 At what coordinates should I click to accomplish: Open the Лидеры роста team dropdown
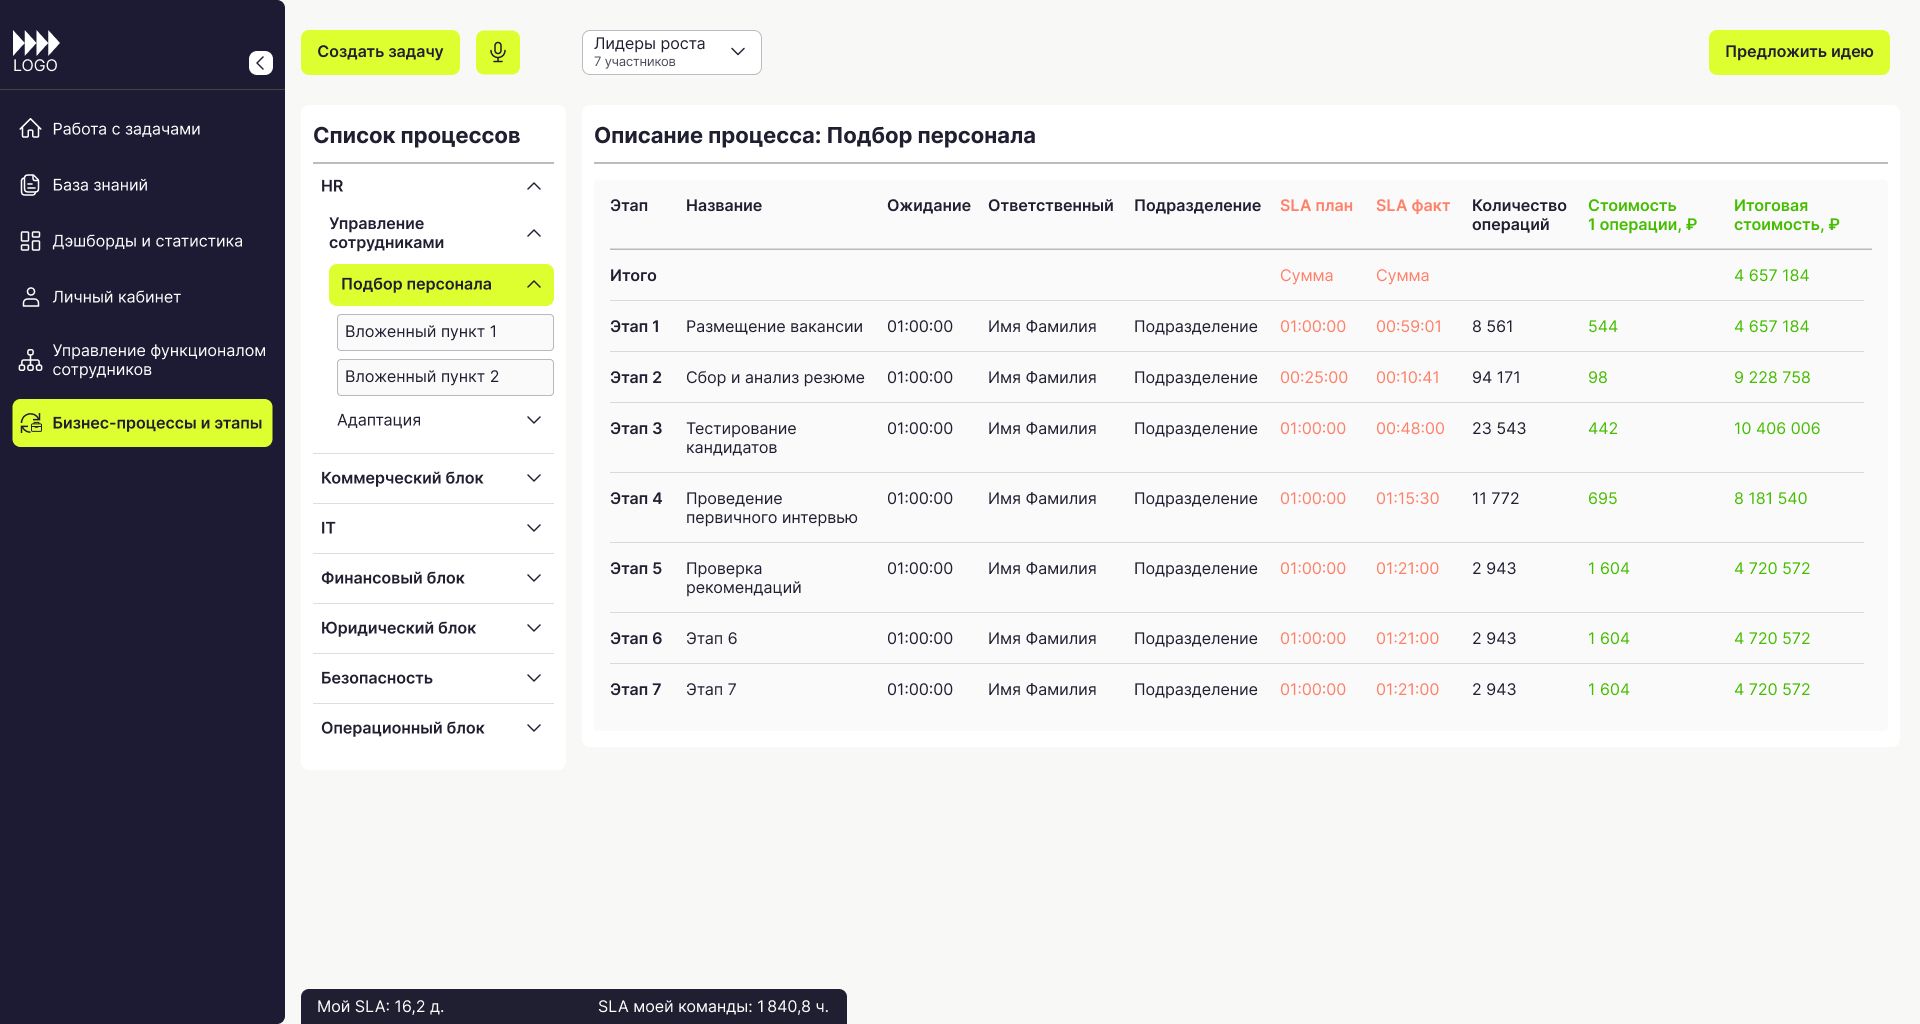(x=671, y=52)
